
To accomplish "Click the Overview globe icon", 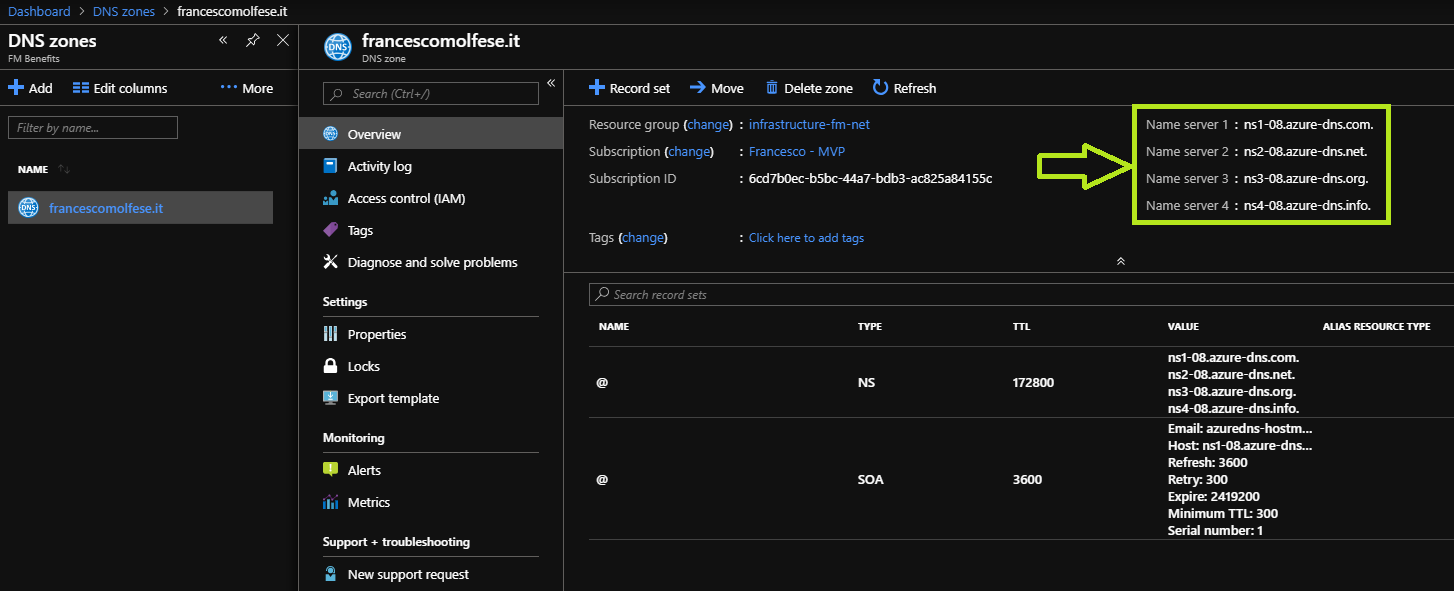I will click(x=331, y=134).
